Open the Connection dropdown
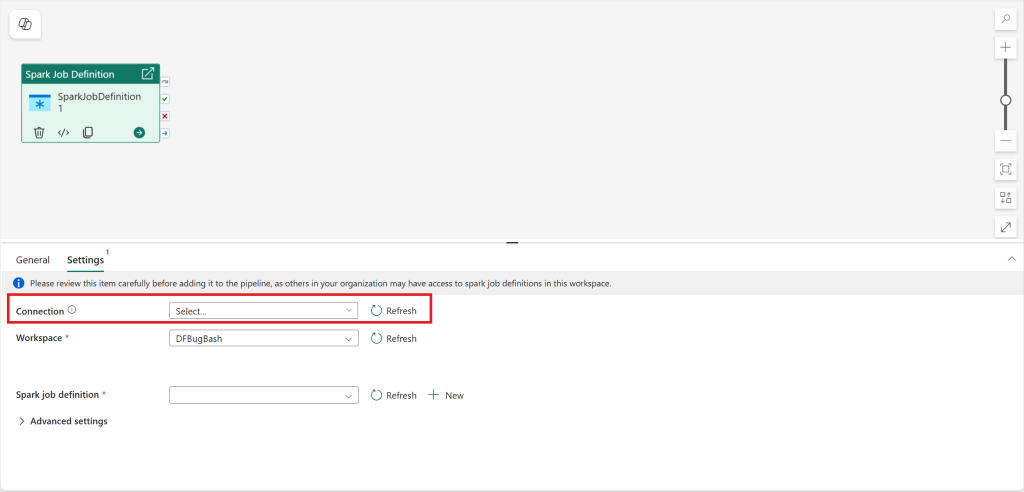Image resolution: width=1024 pixels, height=492 pixels. [264, 311]
